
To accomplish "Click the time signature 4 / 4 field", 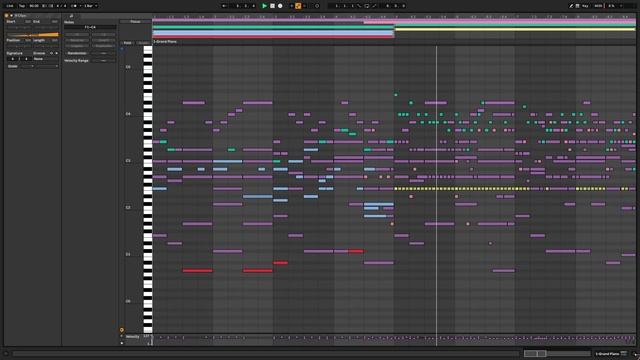I will click(x=61, y=6).
